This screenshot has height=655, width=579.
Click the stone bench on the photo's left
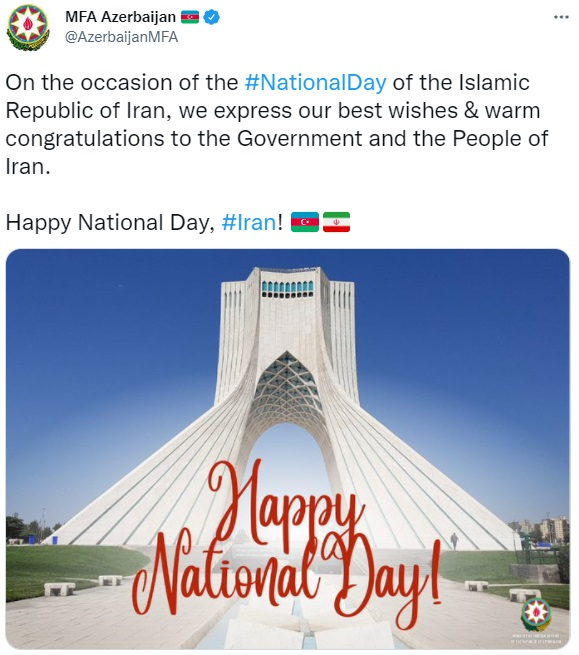pyautogui.click(x=59, y=589)
